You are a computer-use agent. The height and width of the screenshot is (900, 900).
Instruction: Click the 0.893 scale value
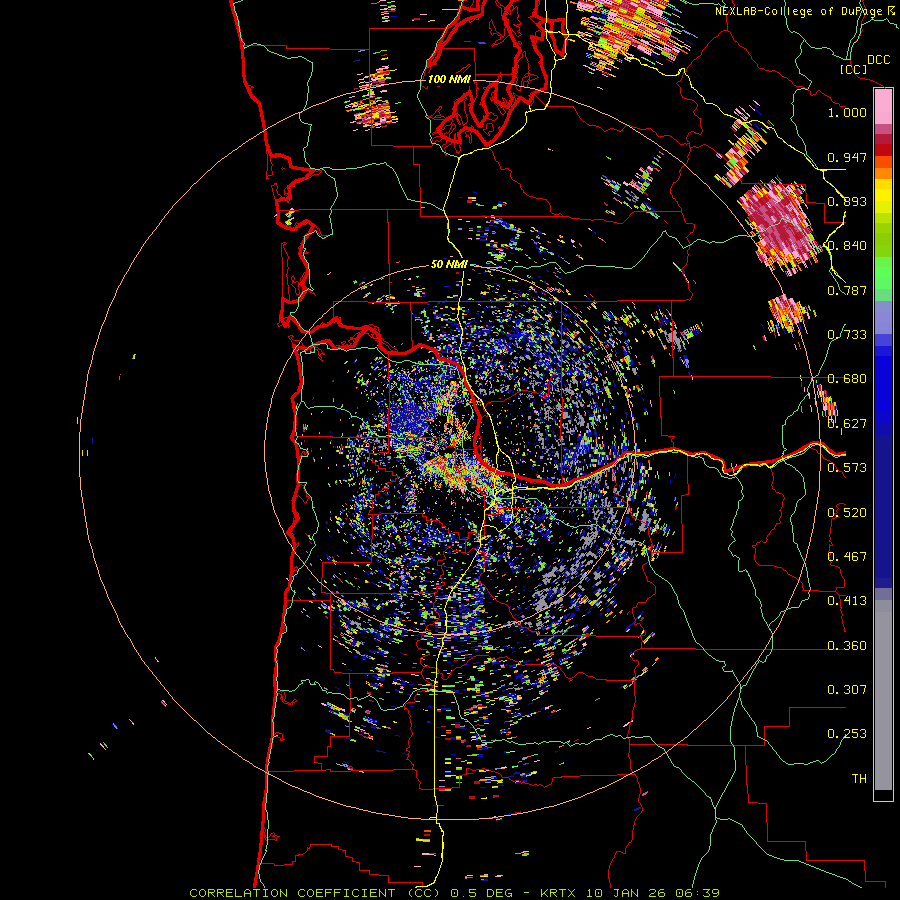point(847,201)
